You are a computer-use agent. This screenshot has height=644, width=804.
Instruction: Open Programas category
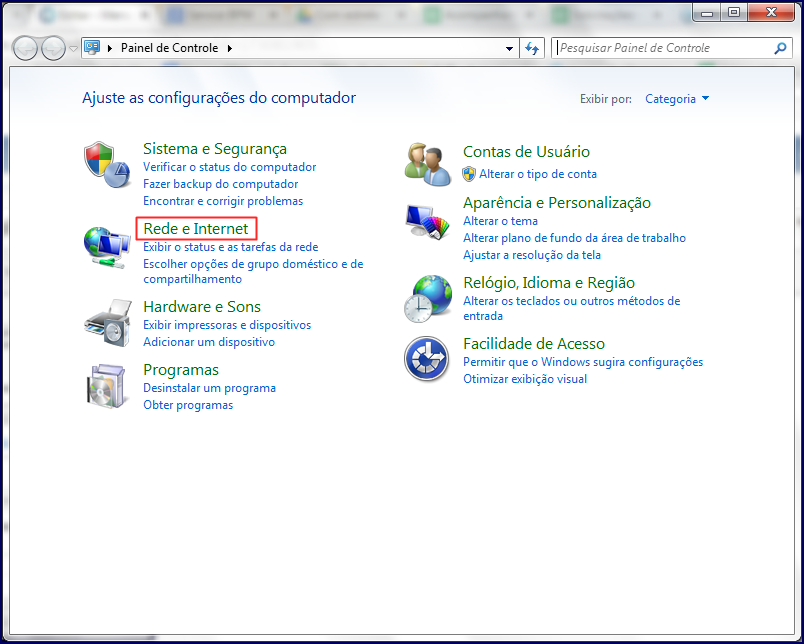(x=181, y=369)
